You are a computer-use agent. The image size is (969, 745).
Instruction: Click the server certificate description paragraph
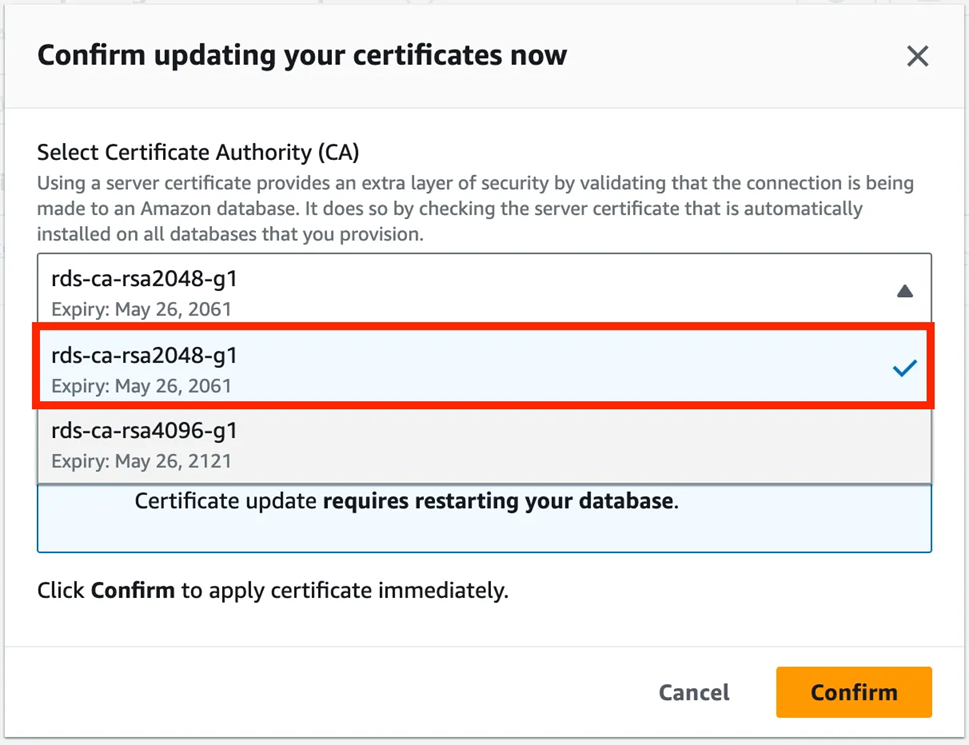[475, 209]
